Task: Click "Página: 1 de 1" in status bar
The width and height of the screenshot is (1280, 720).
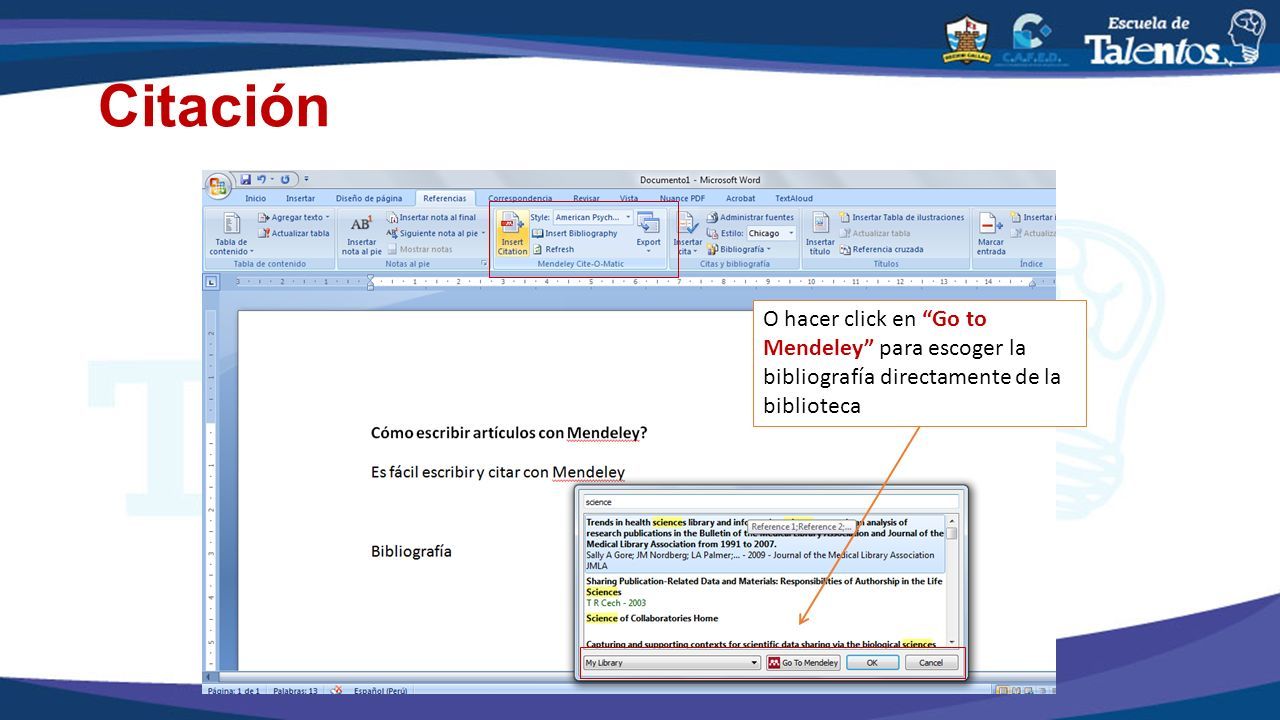Action: 233,690
